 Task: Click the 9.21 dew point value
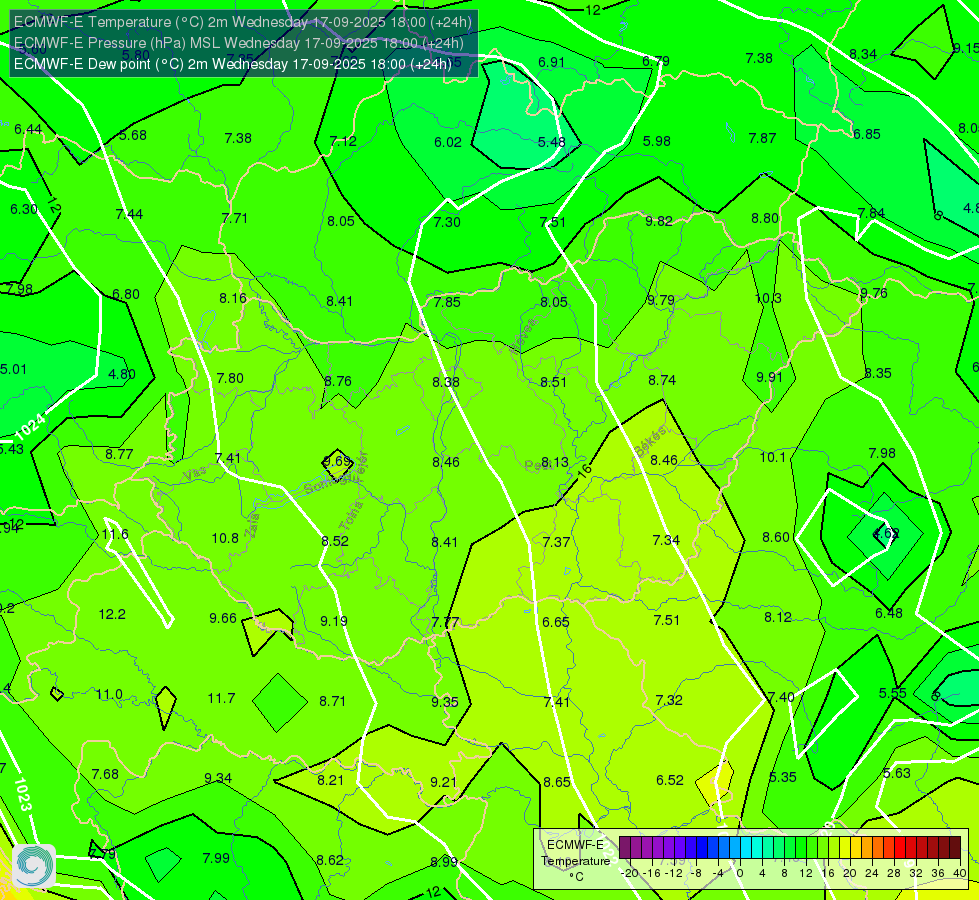pos(444,782)
